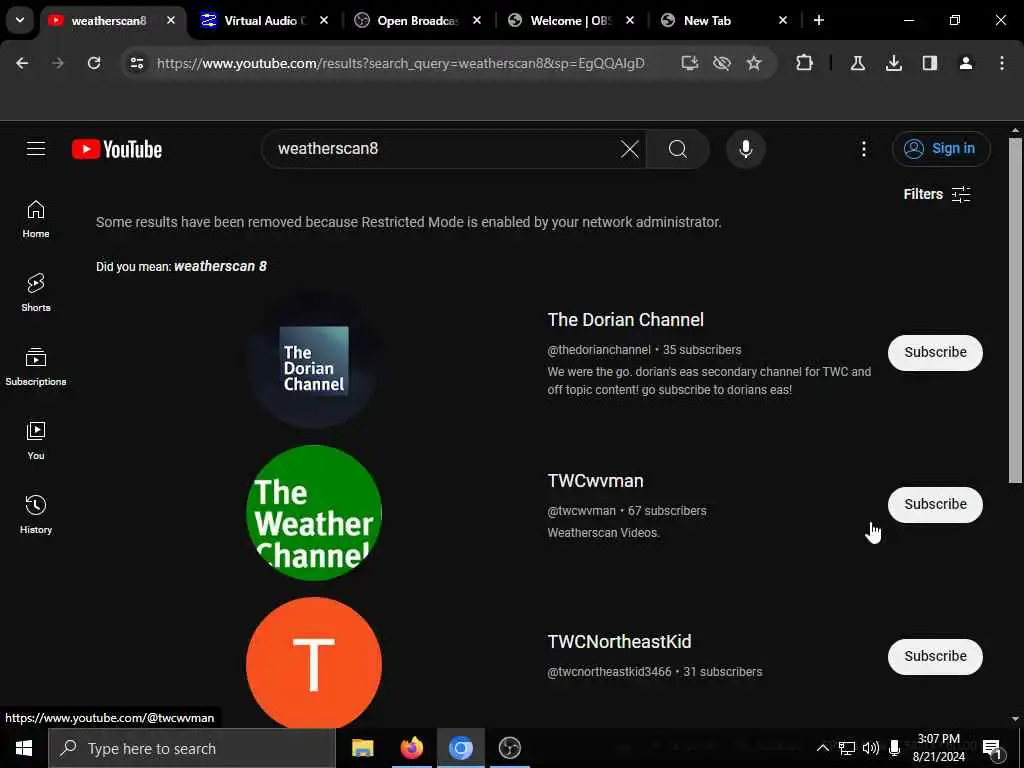This screenshot has height=768, width=1024.
Task: Open Chrome Labs flask icon
Action: tap(857, 63)
